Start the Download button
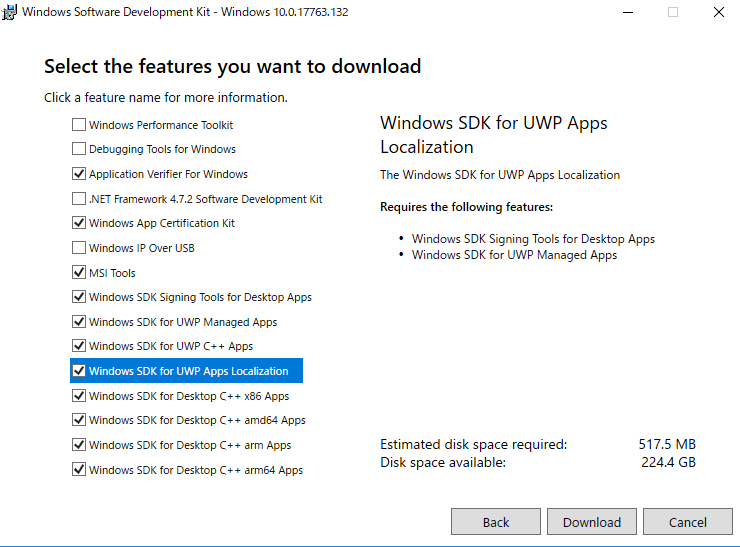The height and width of the screenshot is (547, 740). (592, 522)
